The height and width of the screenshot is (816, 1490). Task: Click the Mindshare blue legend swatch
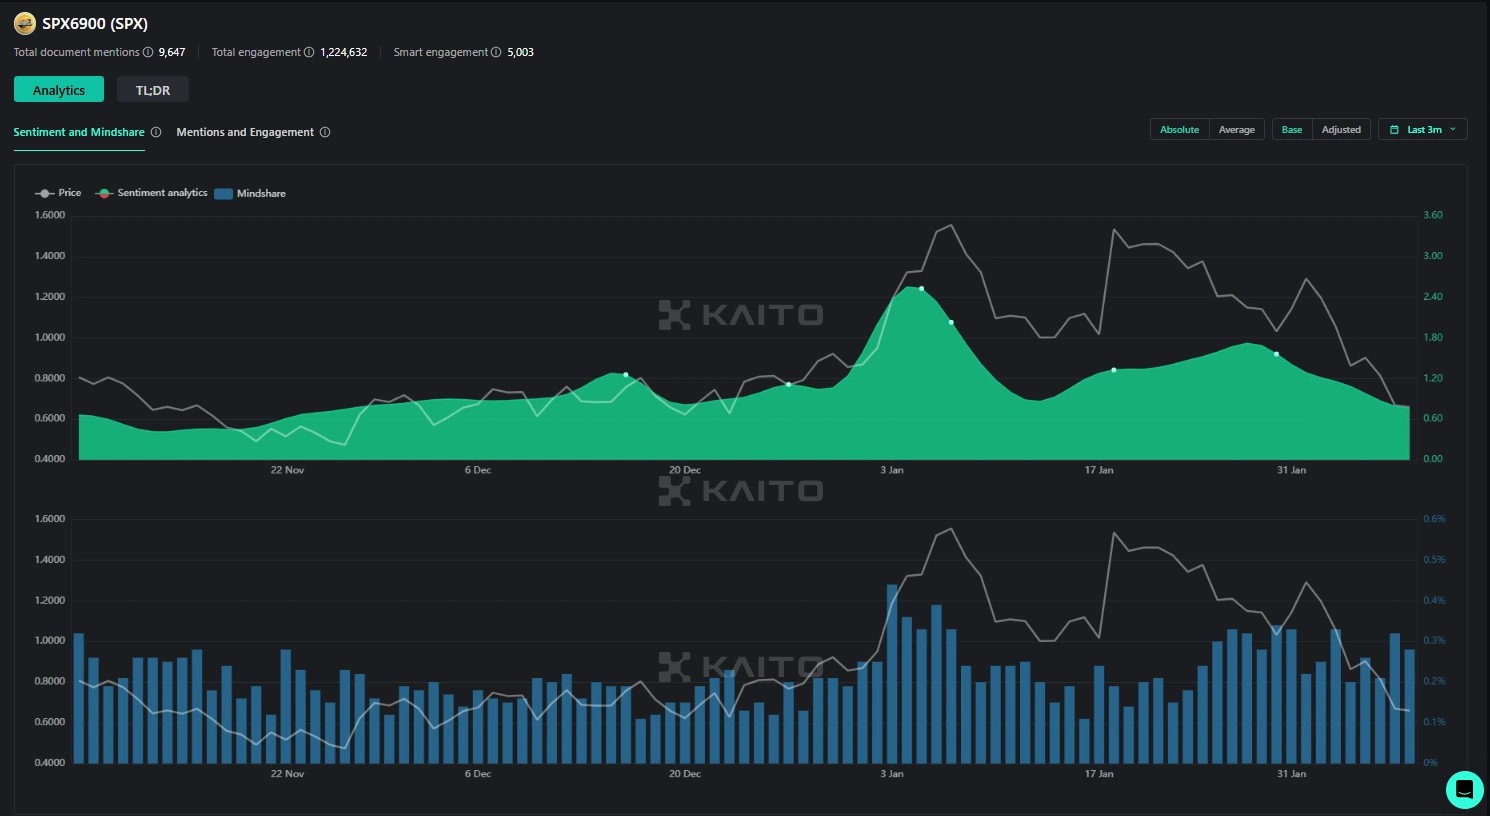pyautogui.click(x=223, y=194)
